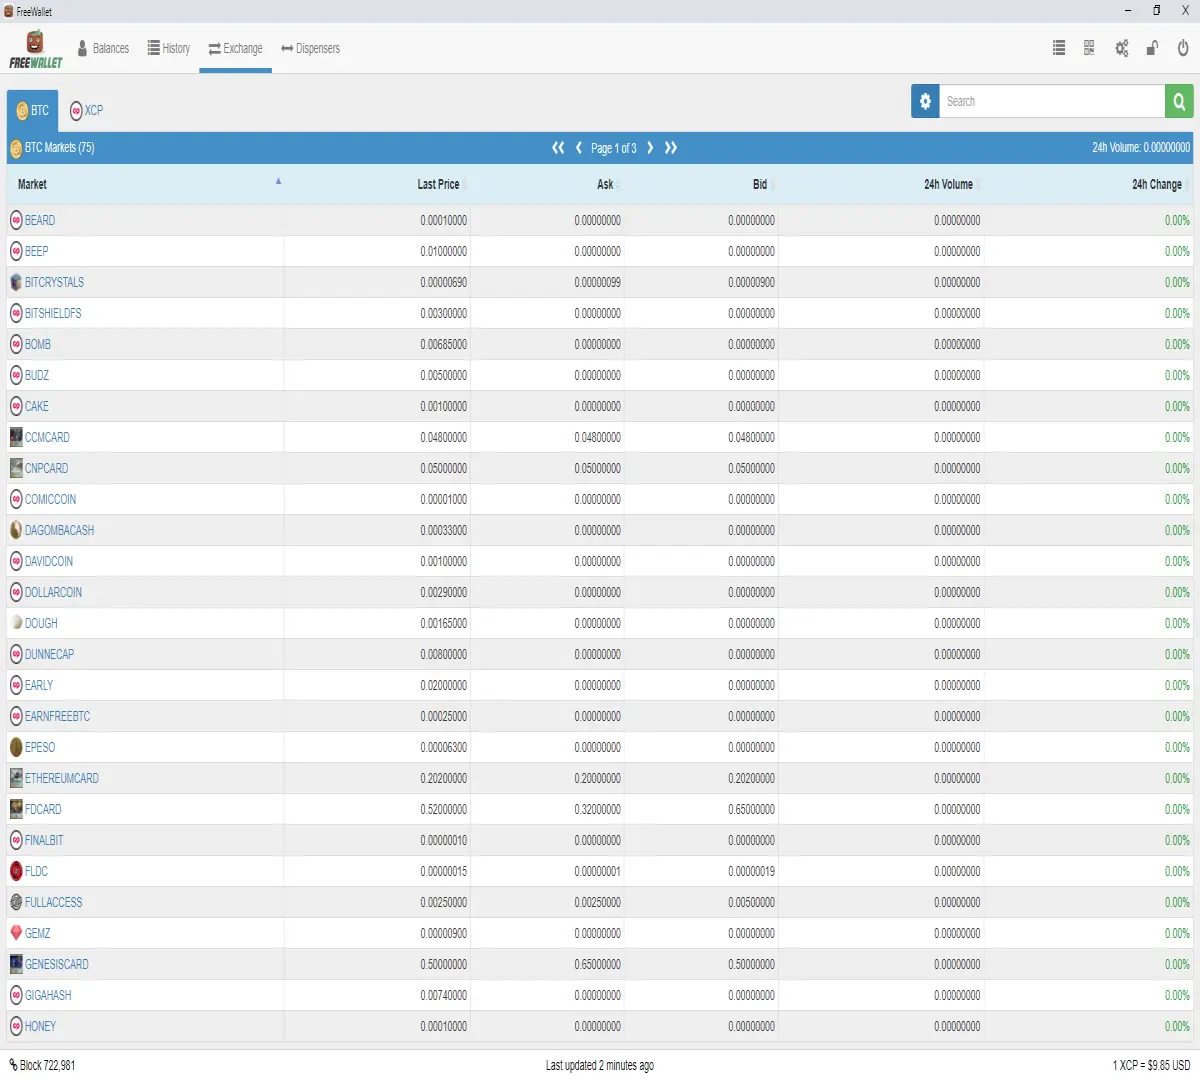Viewport: 1200px width, 1080px height.
Task: Click the BITCRYSTALS asset icon
Action: pos(16,282)
